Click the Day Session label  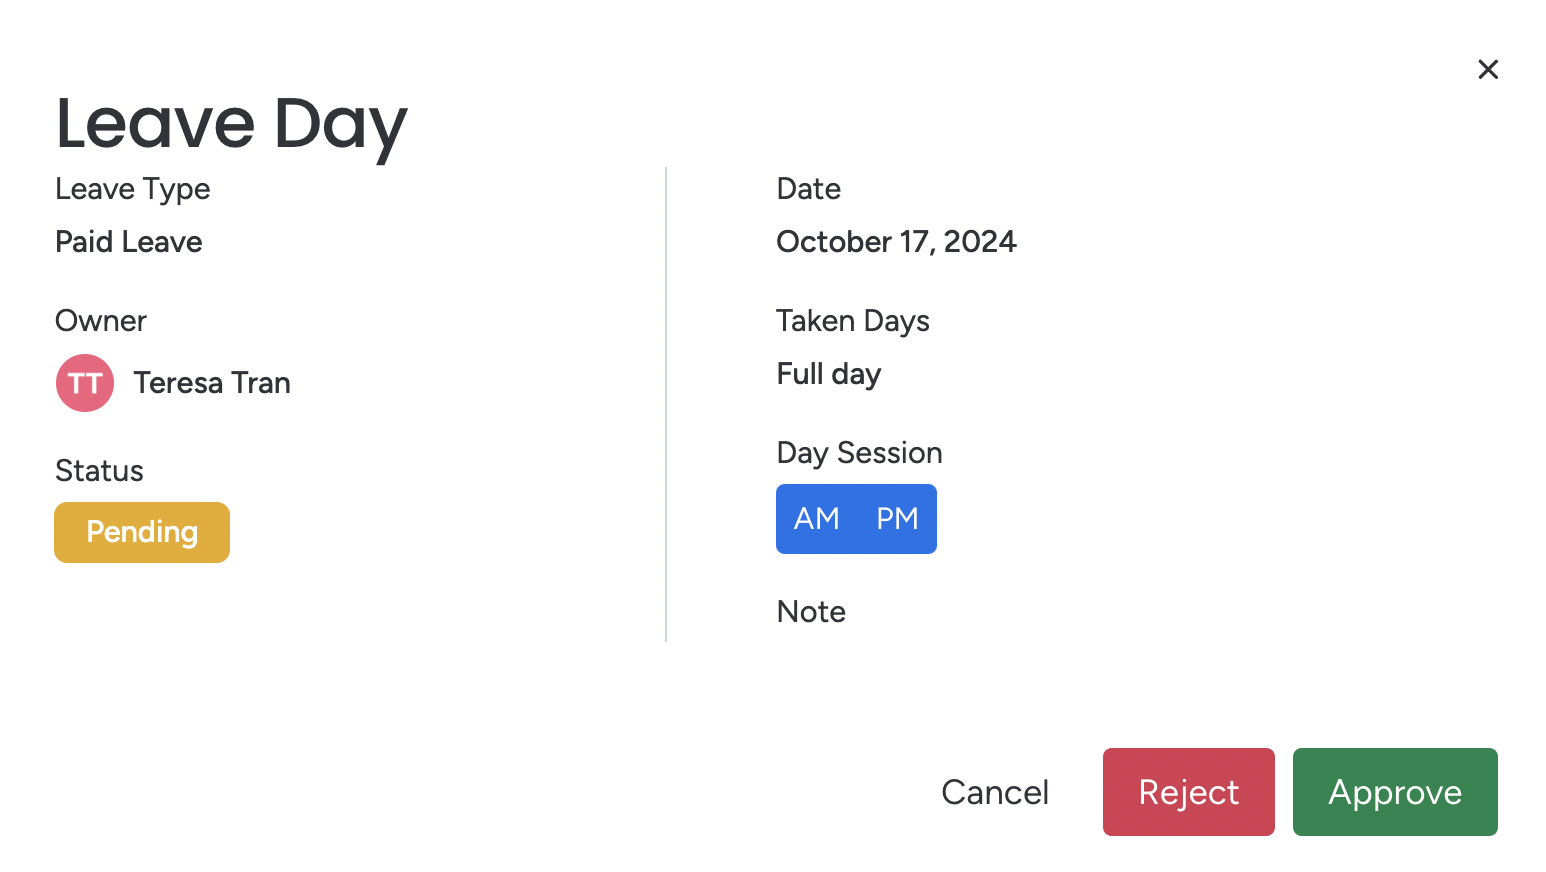859,453
